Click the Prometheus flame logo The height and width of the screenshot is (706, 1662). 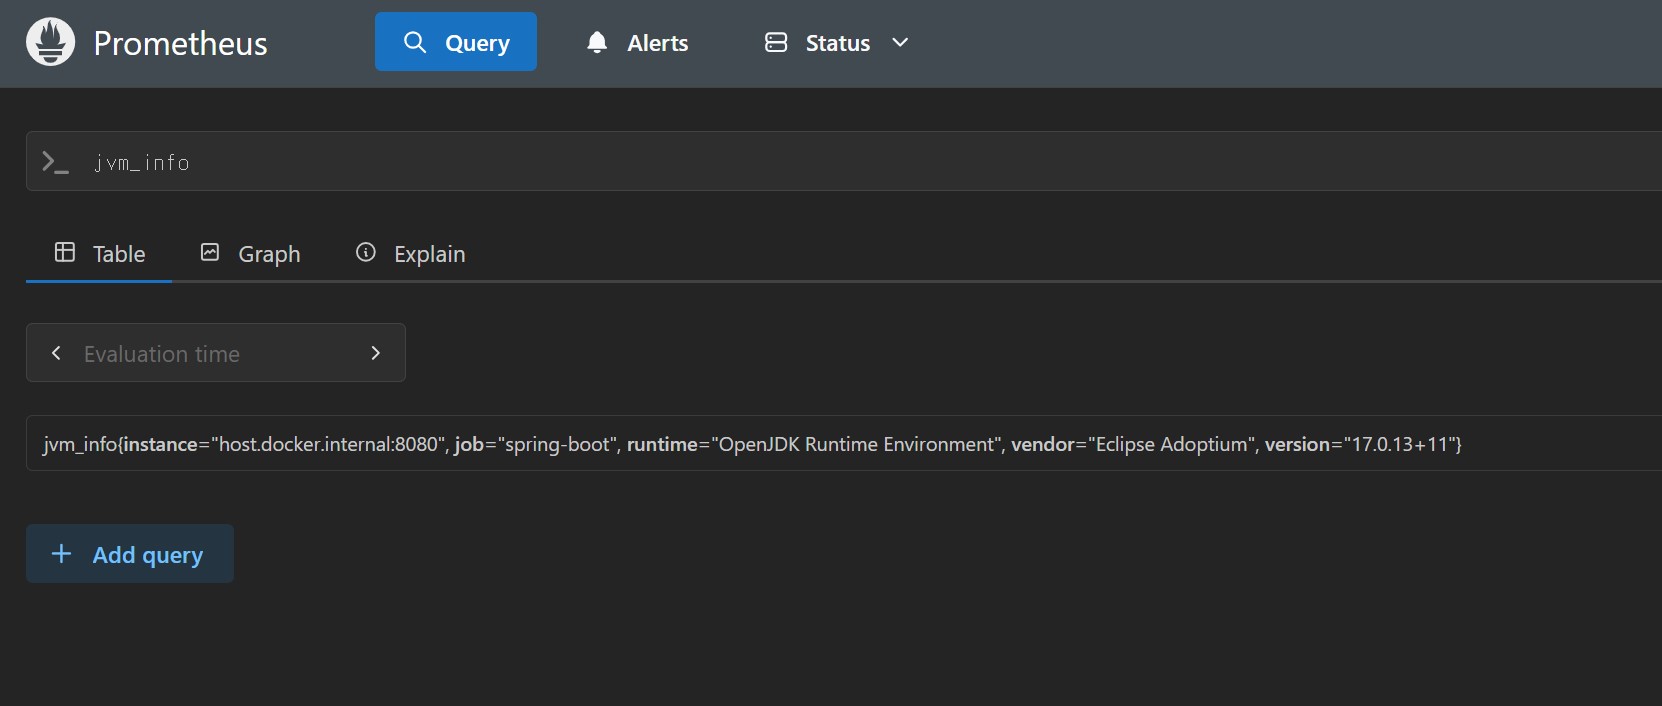[51, 42]
